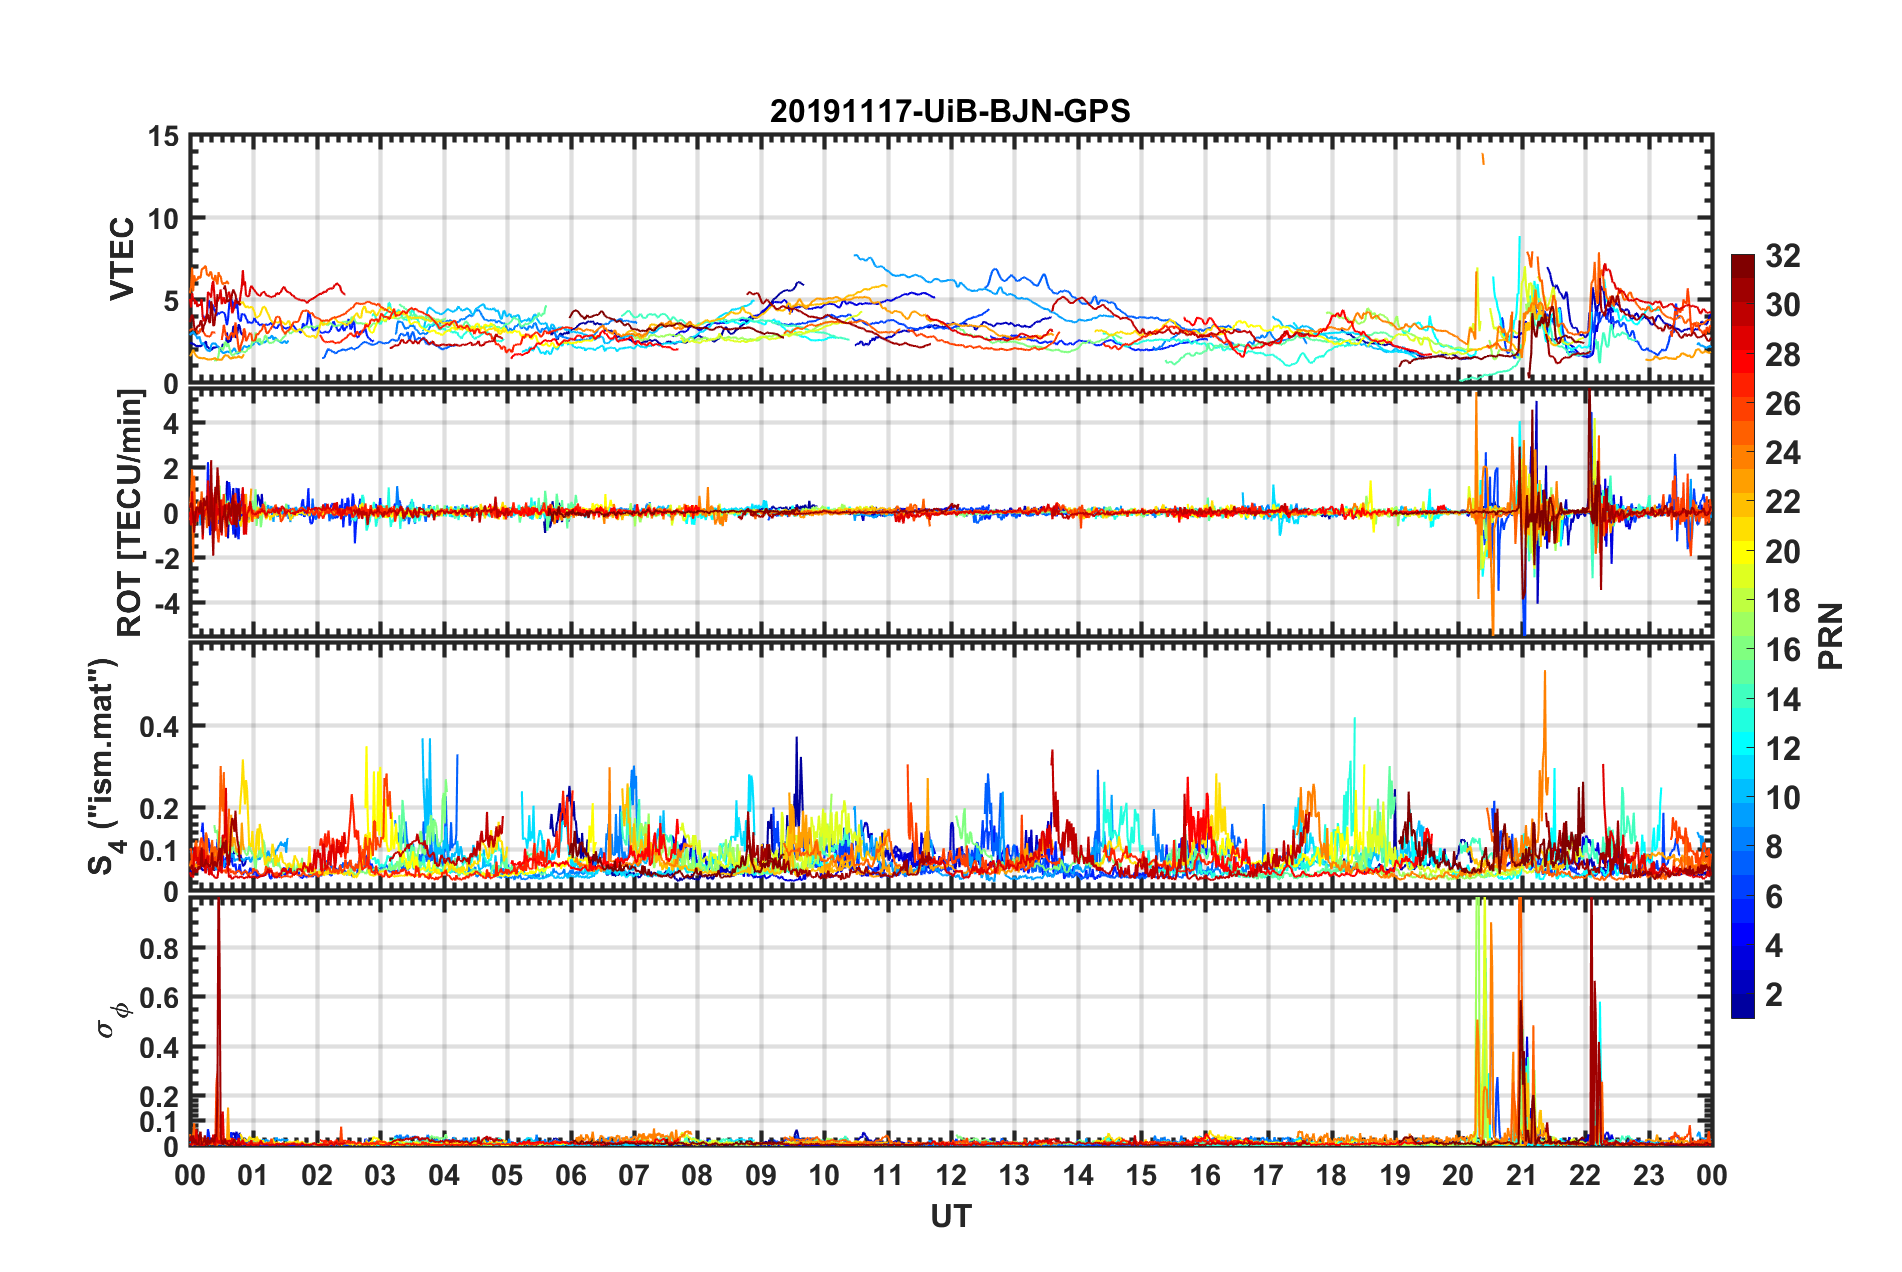Click the 09 tick on the UT axis

(x=761, y=1175)
